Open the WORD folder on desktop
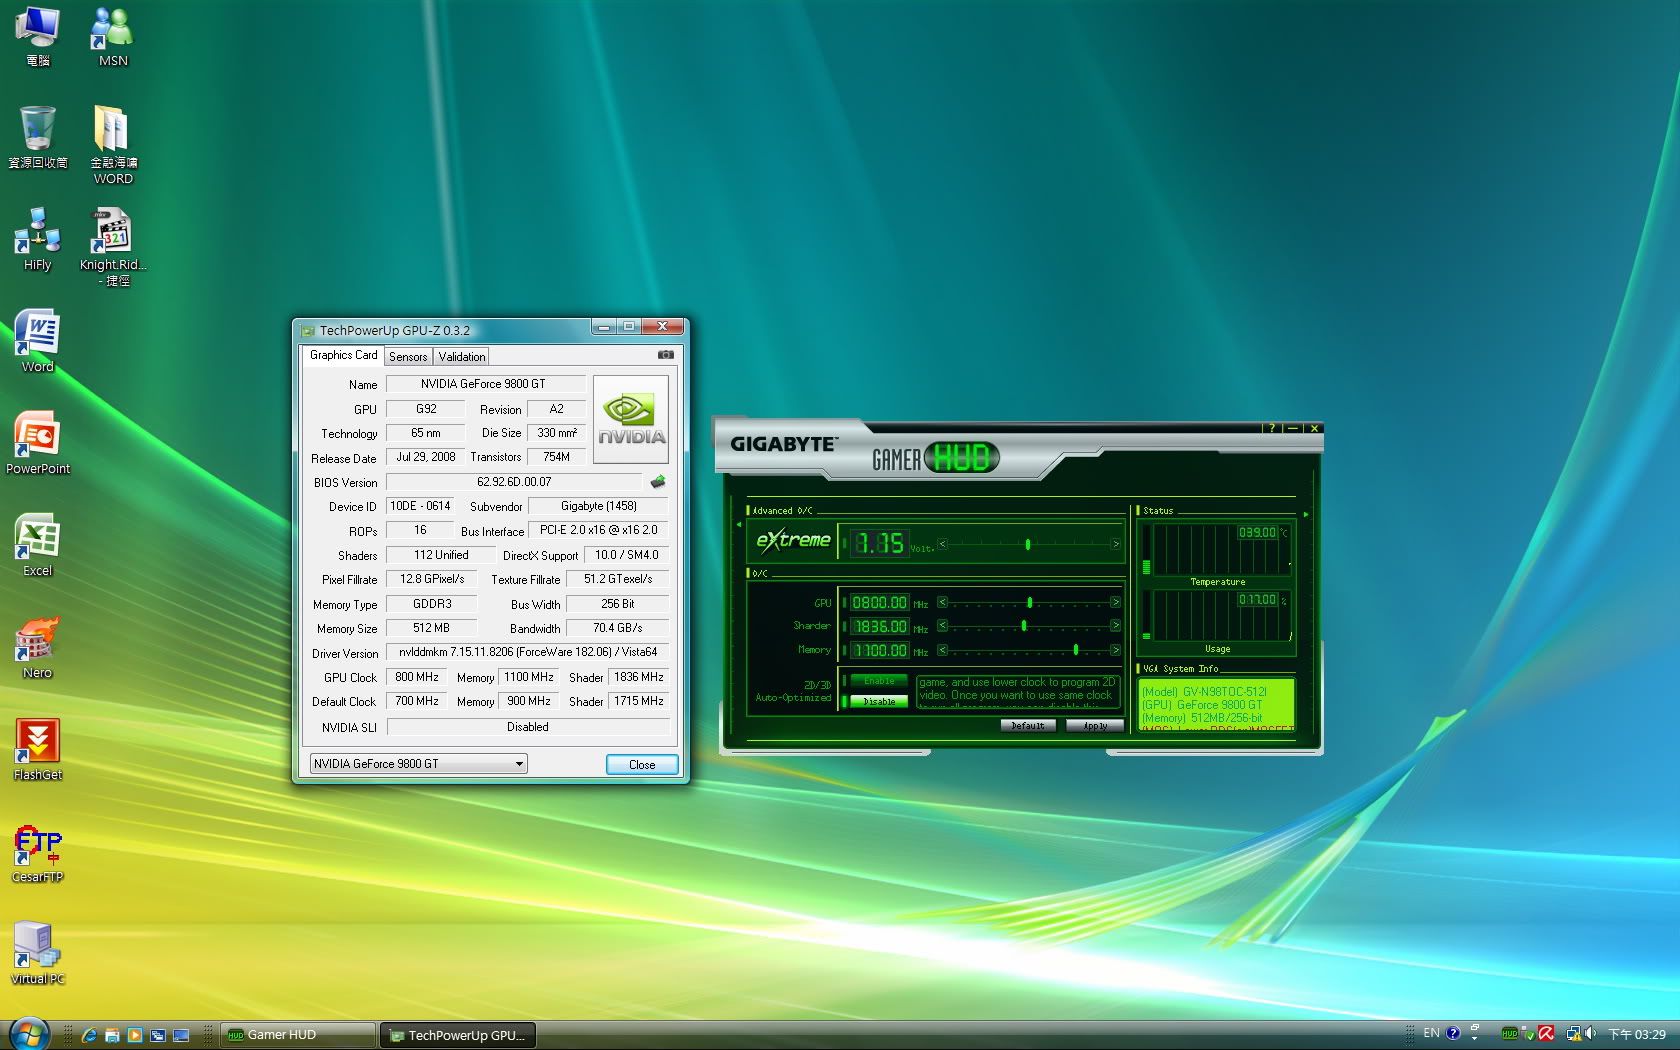 (113, 145)
